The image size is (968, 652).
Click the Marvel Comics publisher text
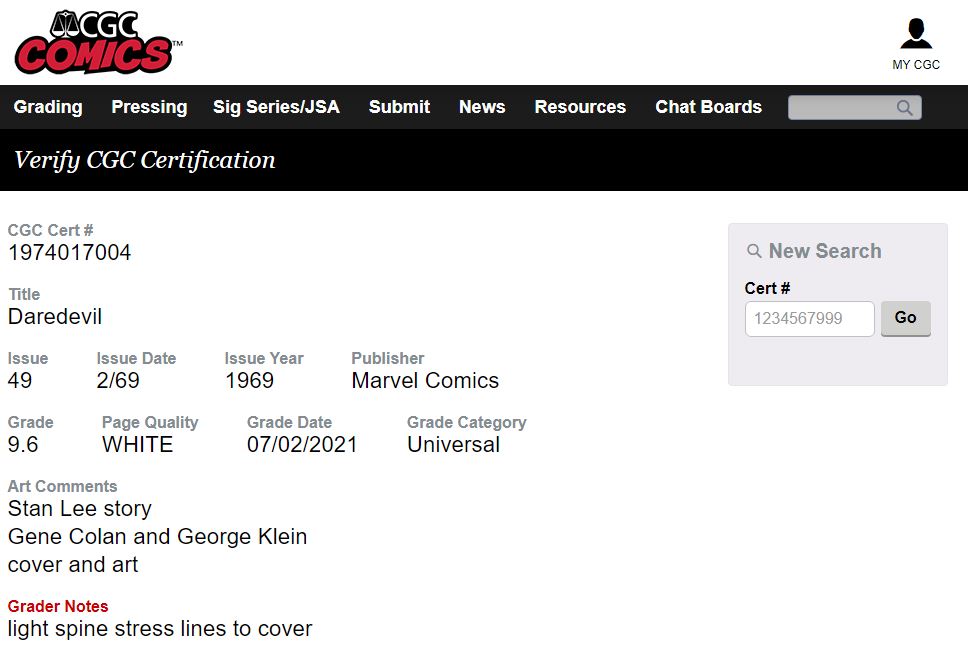(425, 381)
